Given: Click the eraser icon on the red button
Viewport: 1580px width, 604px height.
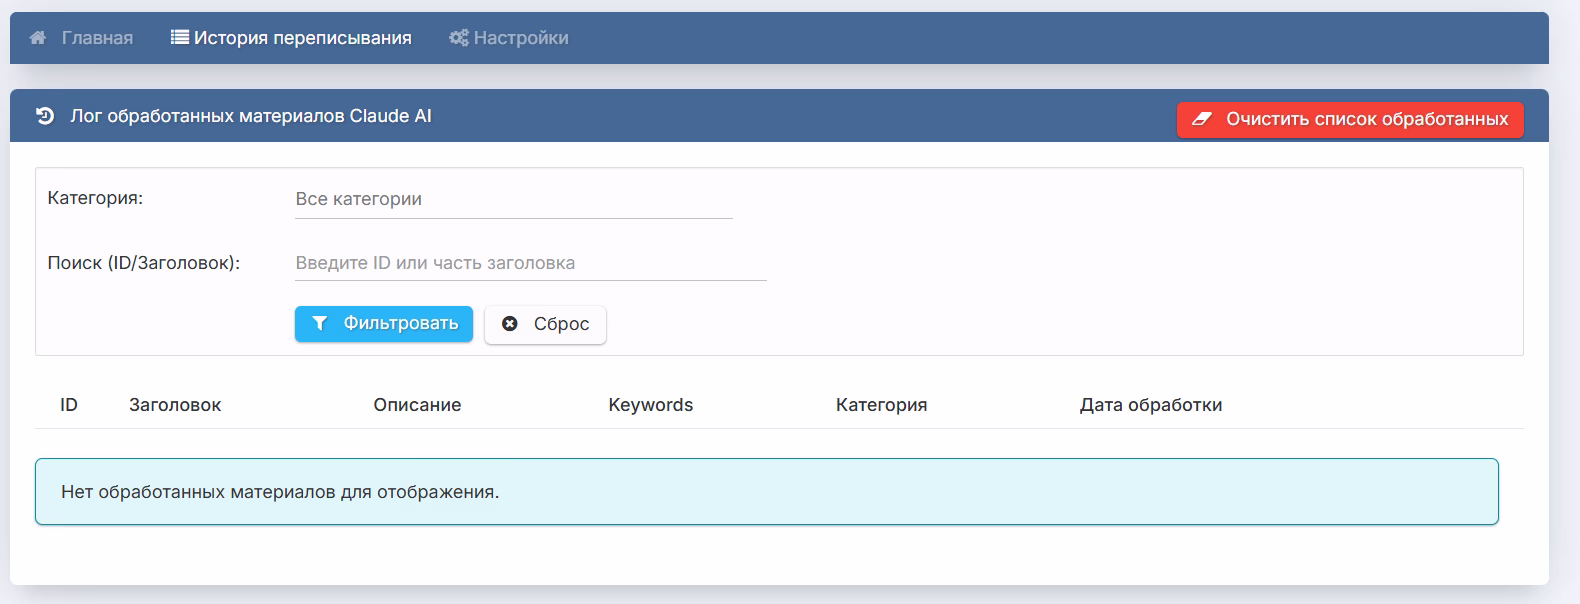Looking at the screenshot, I should click(x=1202, y=119).
